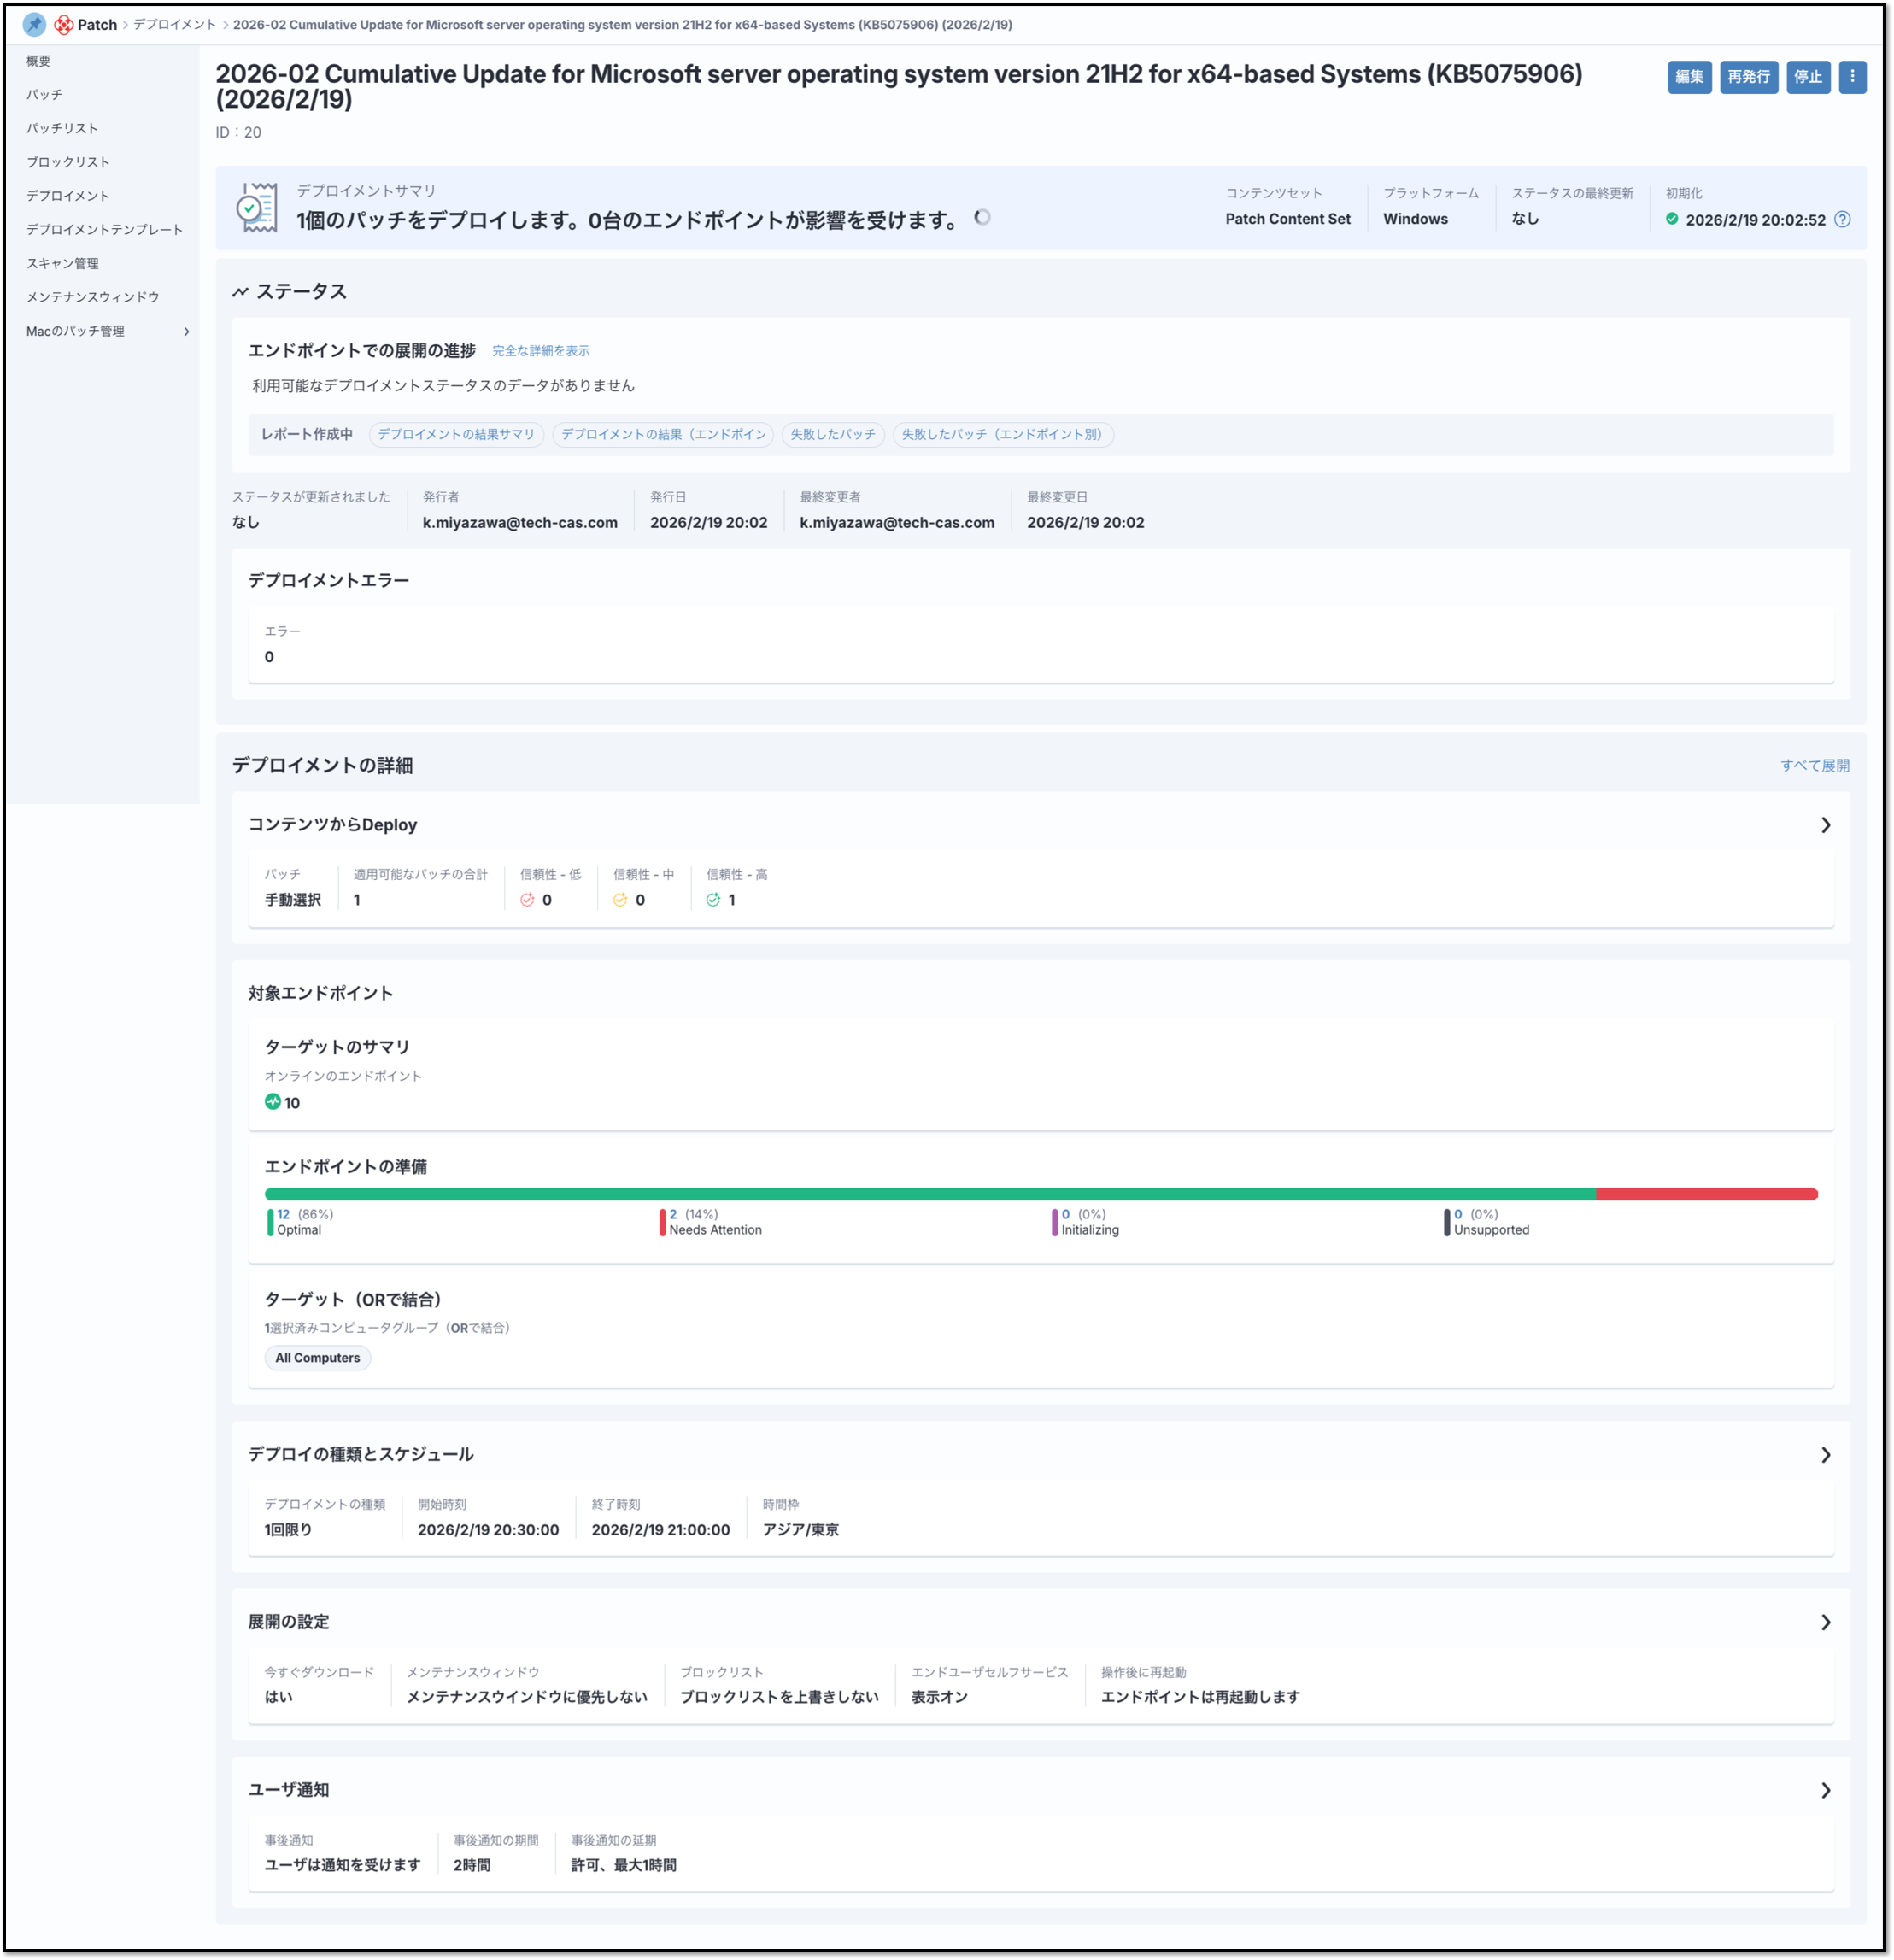Open 完全な詳細を表示 link
Viewport: 1894px width, 1960px height.
coord(540,351)
